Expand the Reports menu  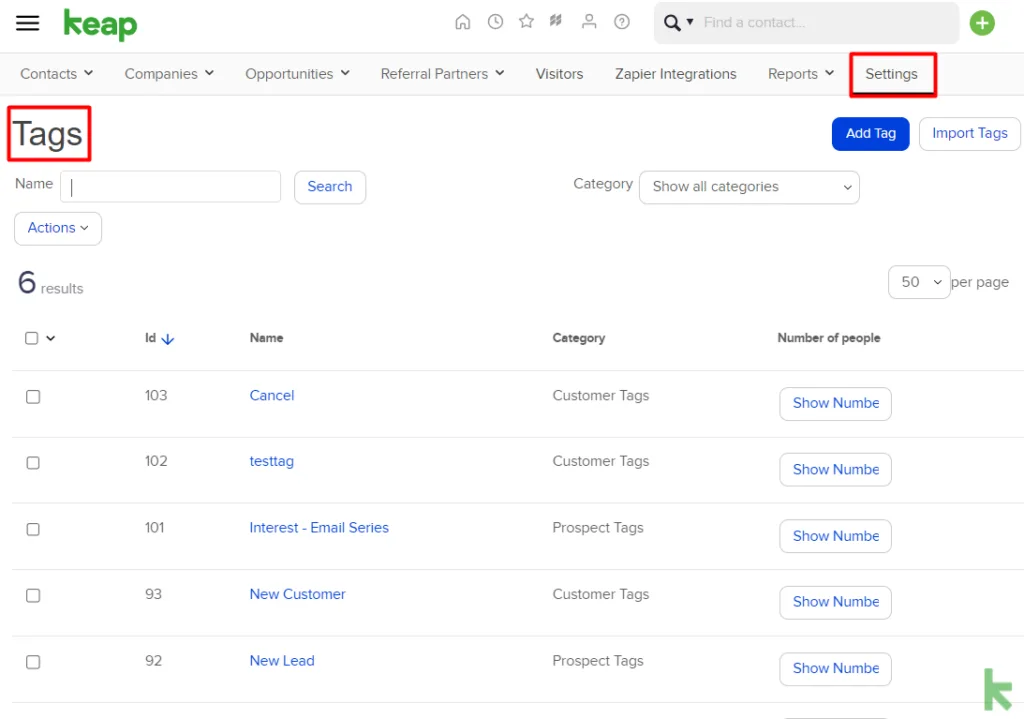[x=801, y=74]
